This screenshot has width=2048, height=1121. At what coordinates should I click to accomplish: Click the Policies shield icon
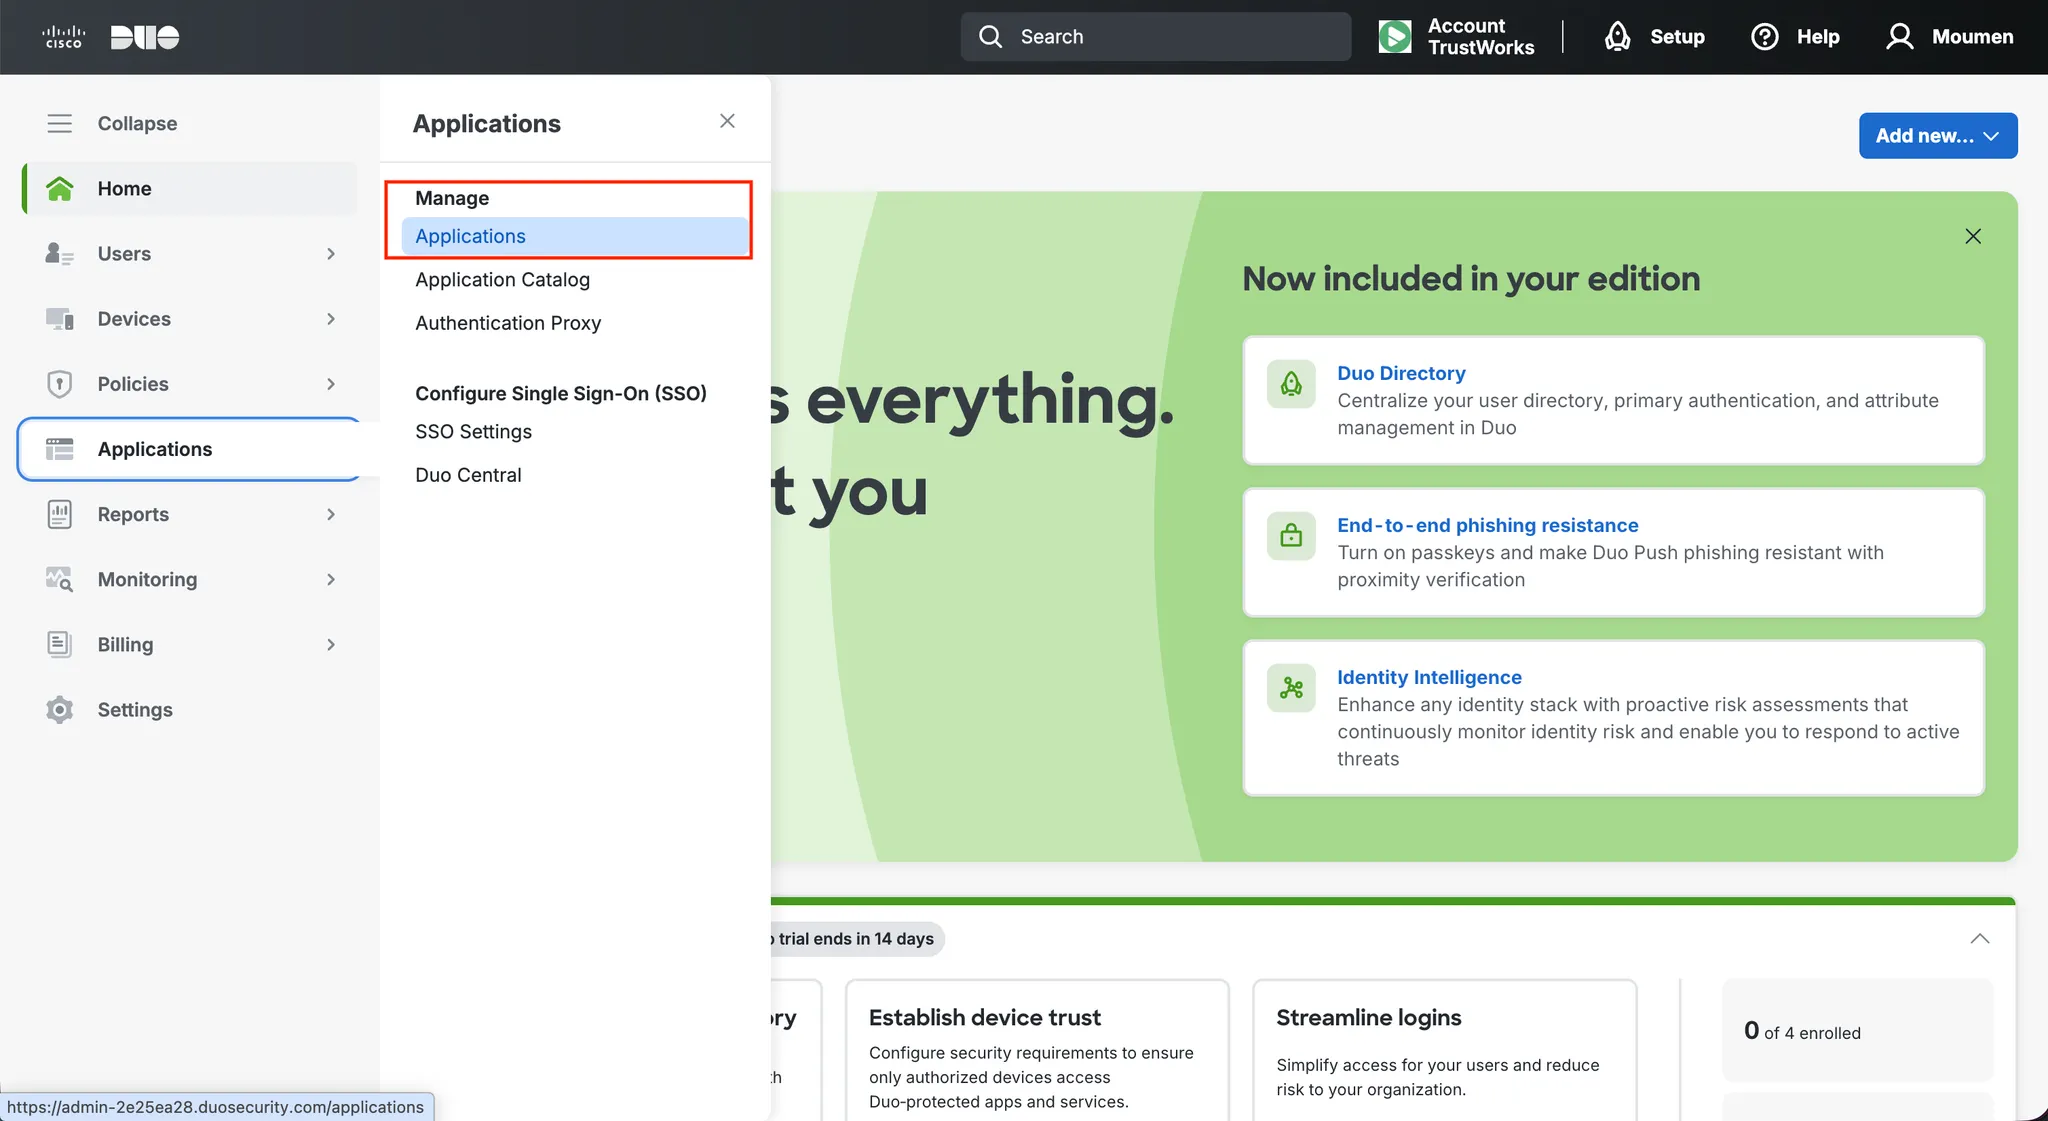pyautogui.click(x=60, y=384)
